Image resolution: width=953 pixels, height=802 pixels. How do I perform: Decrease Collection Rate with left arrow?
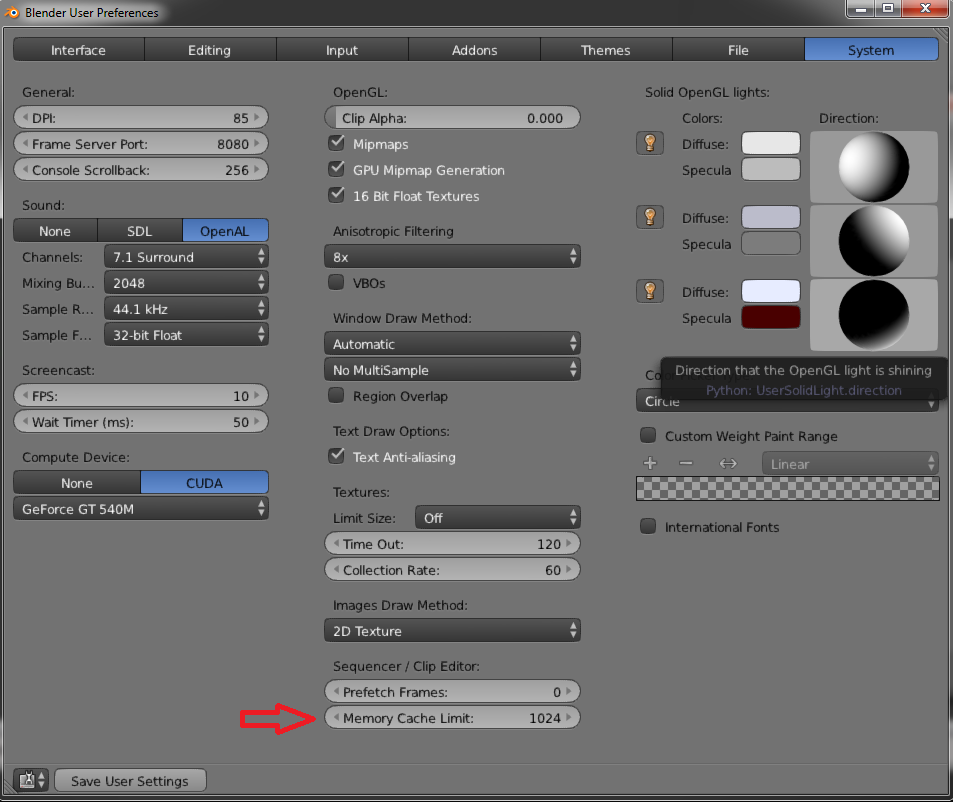[336, 569]
